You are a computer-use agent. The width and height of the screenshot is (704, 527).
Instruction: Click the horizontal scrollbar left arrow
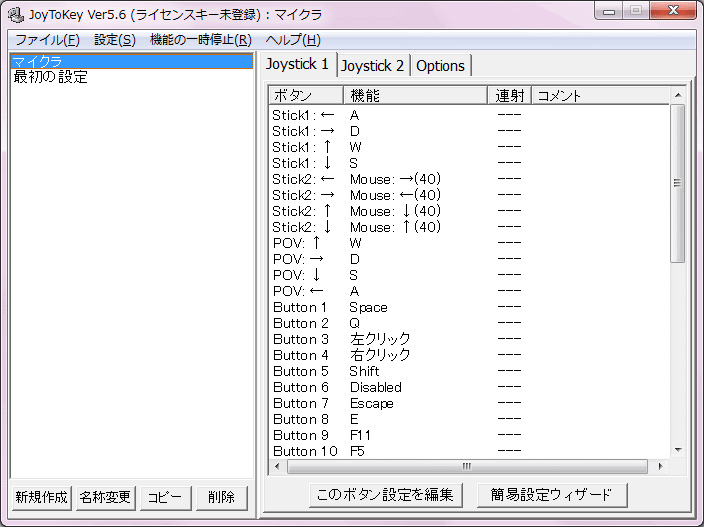click(277, 466)
